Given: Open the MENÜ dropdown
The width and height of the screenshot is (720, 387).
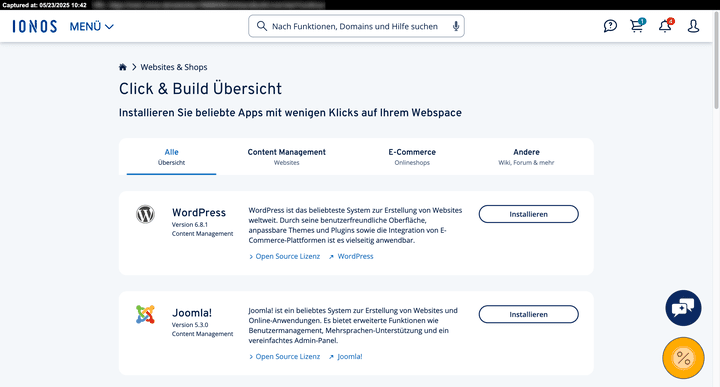Looking at the screenshot, I should [x=91, y=27].
